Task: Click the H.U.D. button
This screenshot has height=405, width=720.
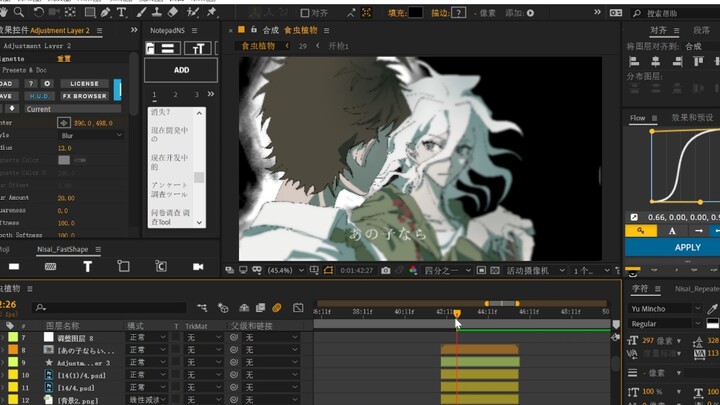Action: [x=39, y=96]
